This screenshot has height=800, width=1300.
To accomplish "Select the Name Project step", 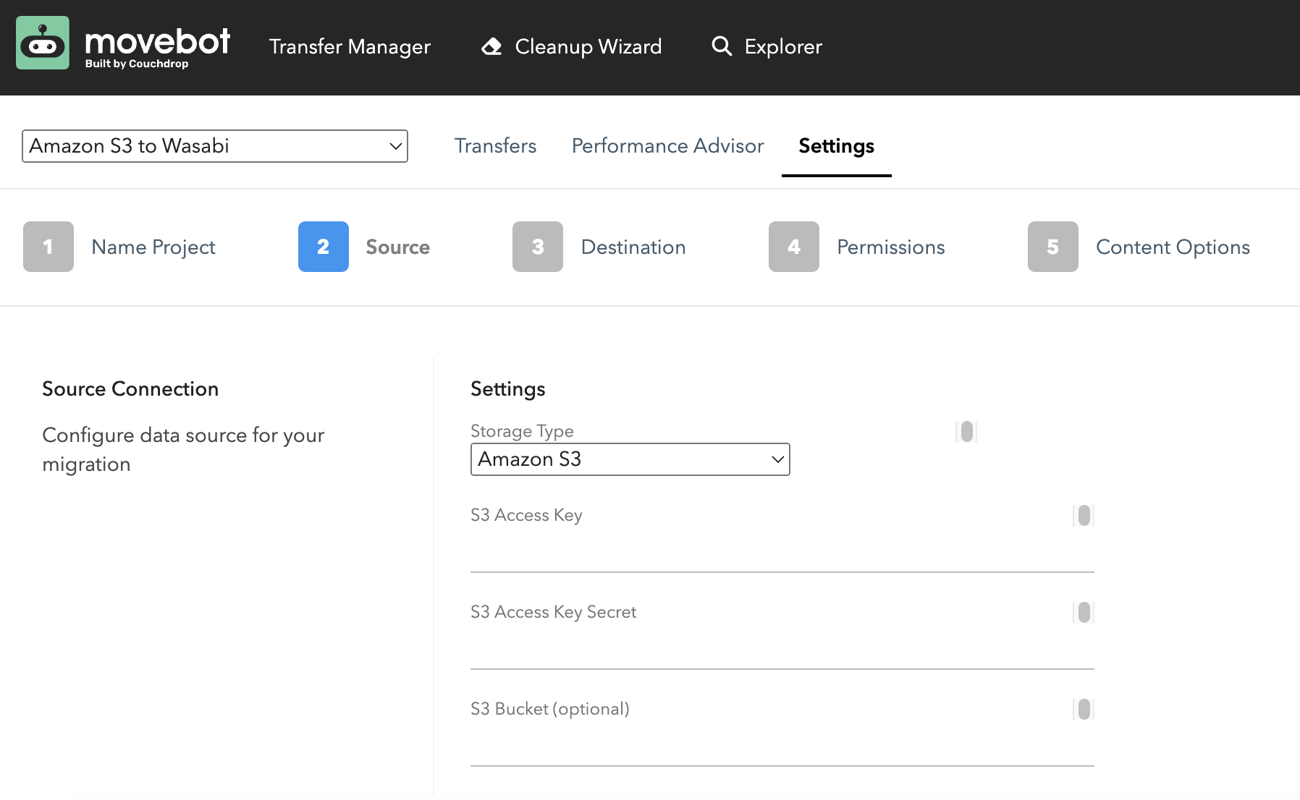I will pos(152,247).
